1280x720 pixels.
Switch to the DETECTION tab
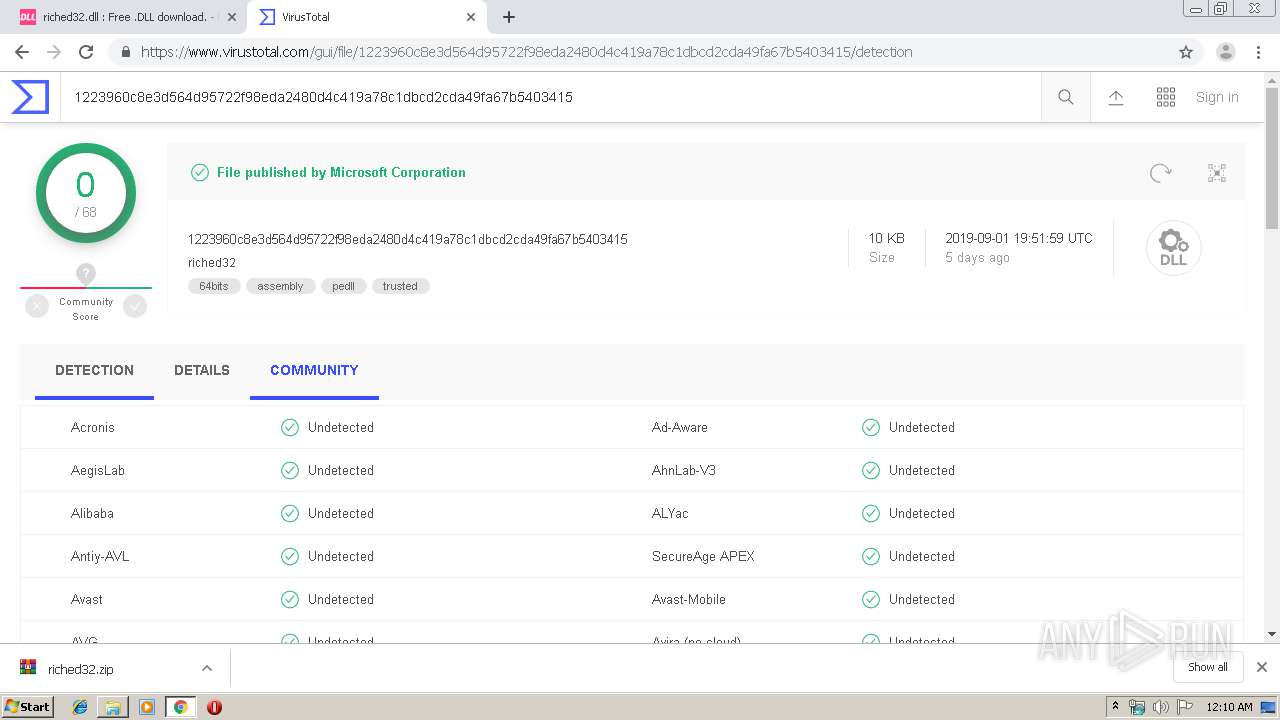tap(94, 371)
